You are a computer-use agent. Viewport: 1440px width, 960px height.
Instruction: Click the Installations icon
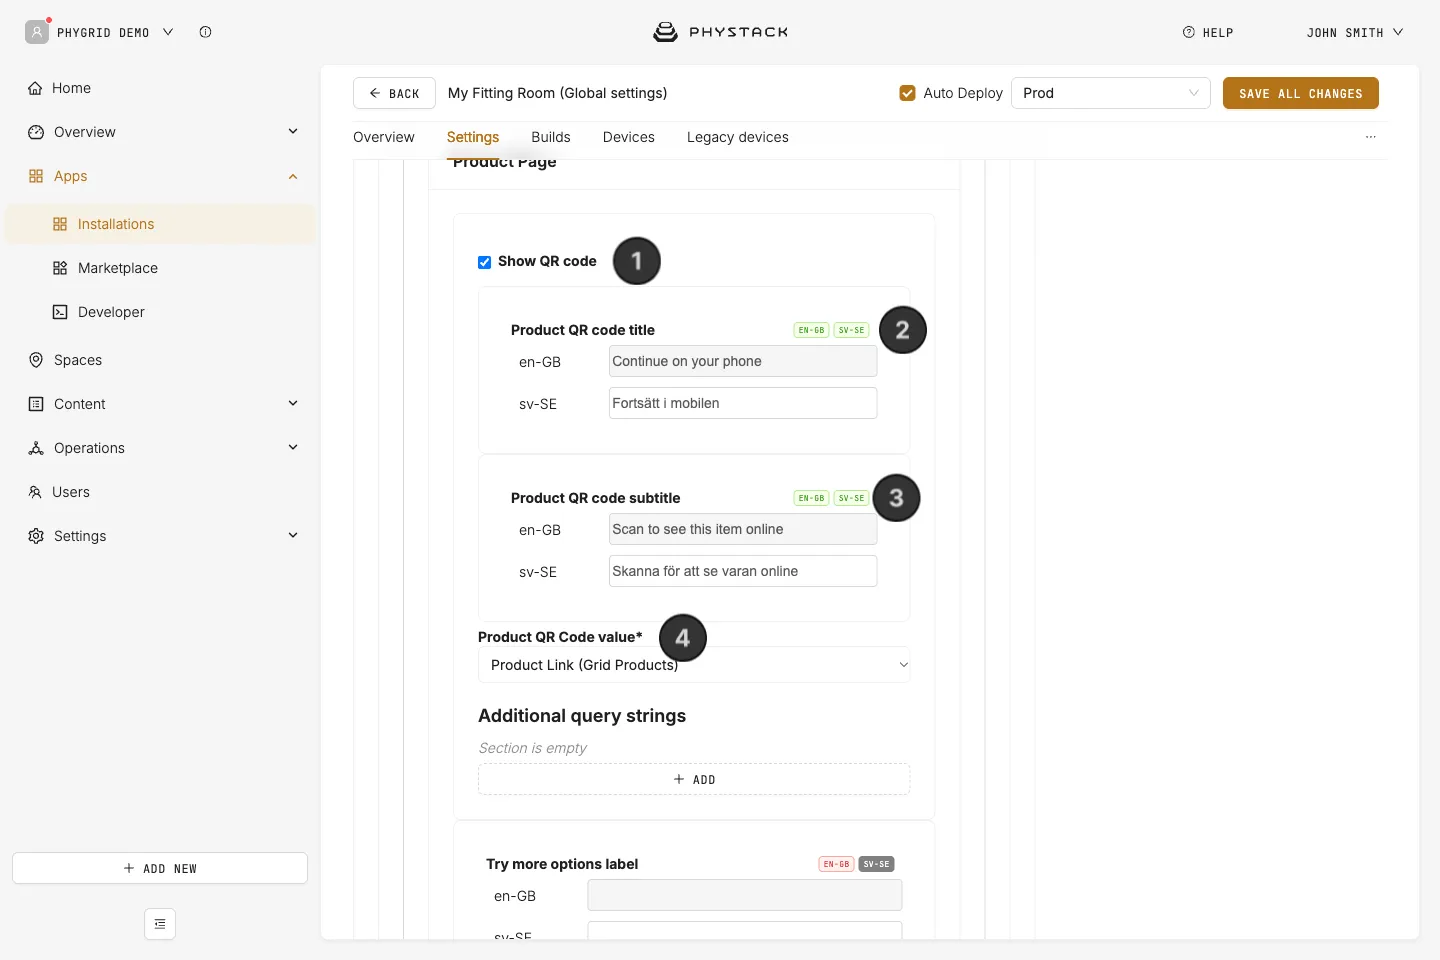point(60,224)
